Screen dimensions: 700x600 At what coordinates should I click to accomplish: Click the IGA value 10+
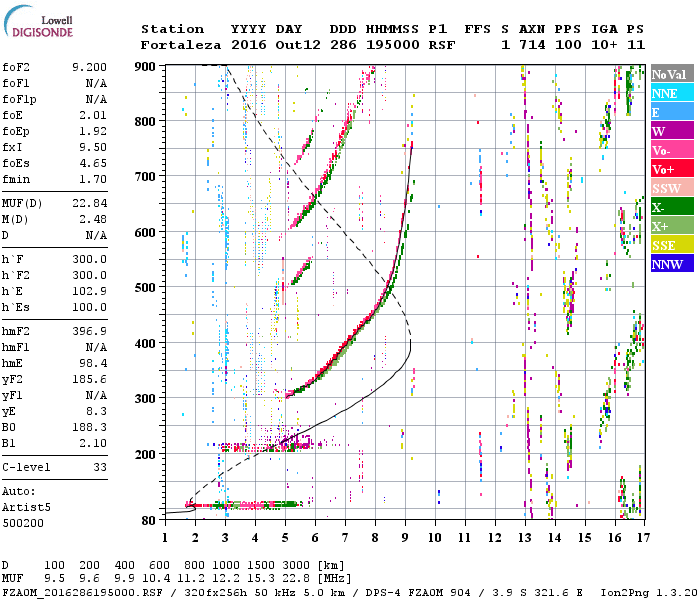pos(604,45)
